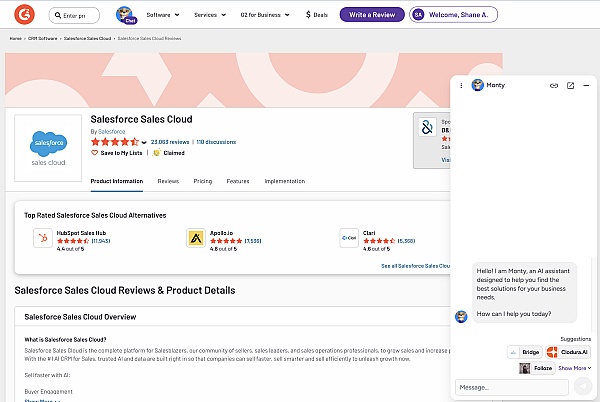Image resolution: width=600 pixels, height=402 pixels.
Task: Click the Apollo.io title
Action: pyautogui.click(x=221, y=233)
